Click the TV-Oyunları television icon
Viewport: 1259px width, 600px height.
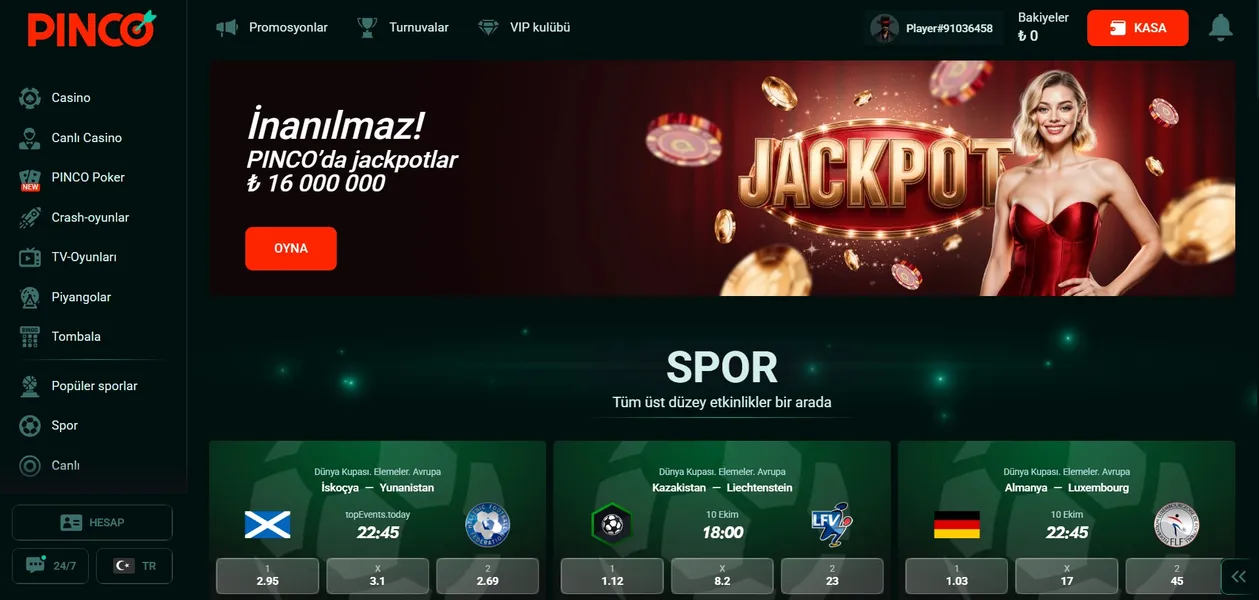(x=30, y=257)
